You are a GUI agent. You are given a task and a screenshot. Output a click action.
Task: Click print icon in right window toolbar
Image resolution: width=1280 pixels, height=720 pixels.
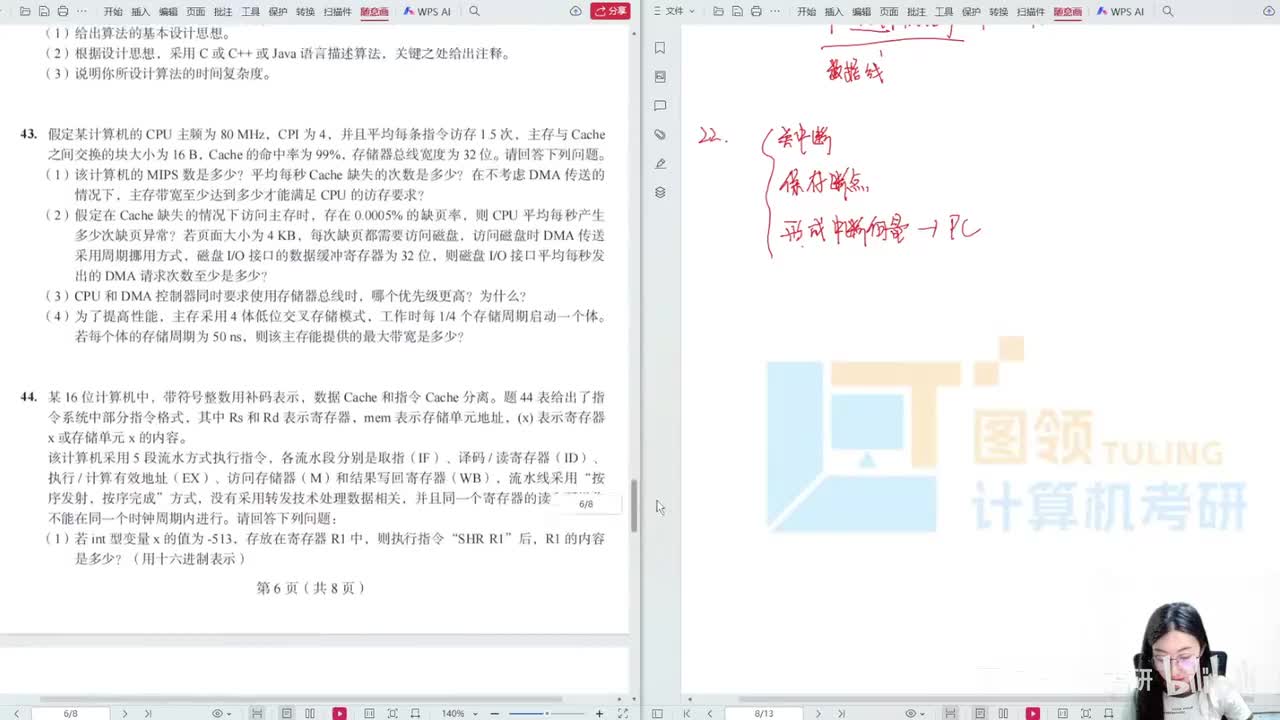pos(756,11)
